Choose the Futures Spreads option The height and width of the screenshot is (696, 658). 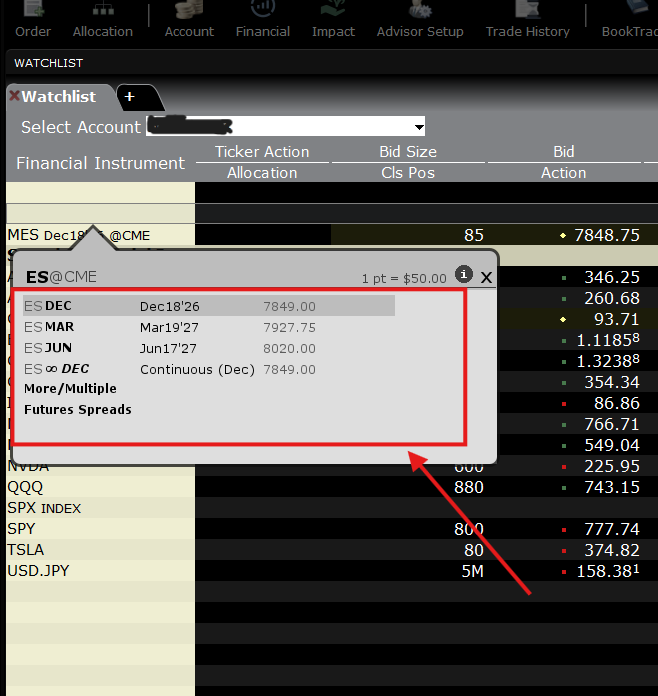[78, 409]
